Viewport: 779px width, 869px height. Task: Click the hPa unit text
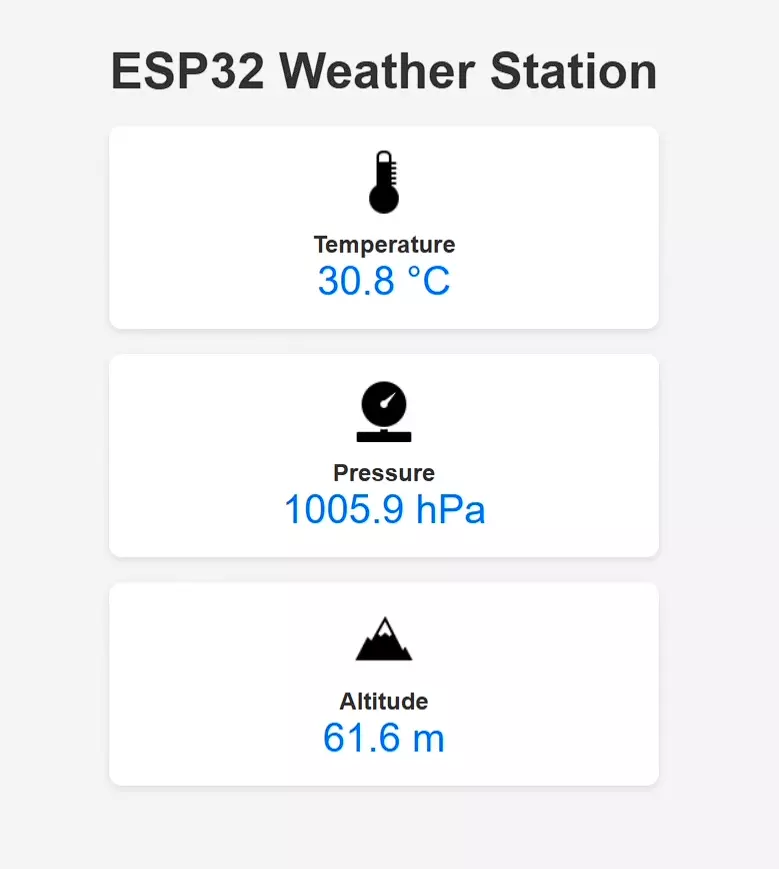450,509
